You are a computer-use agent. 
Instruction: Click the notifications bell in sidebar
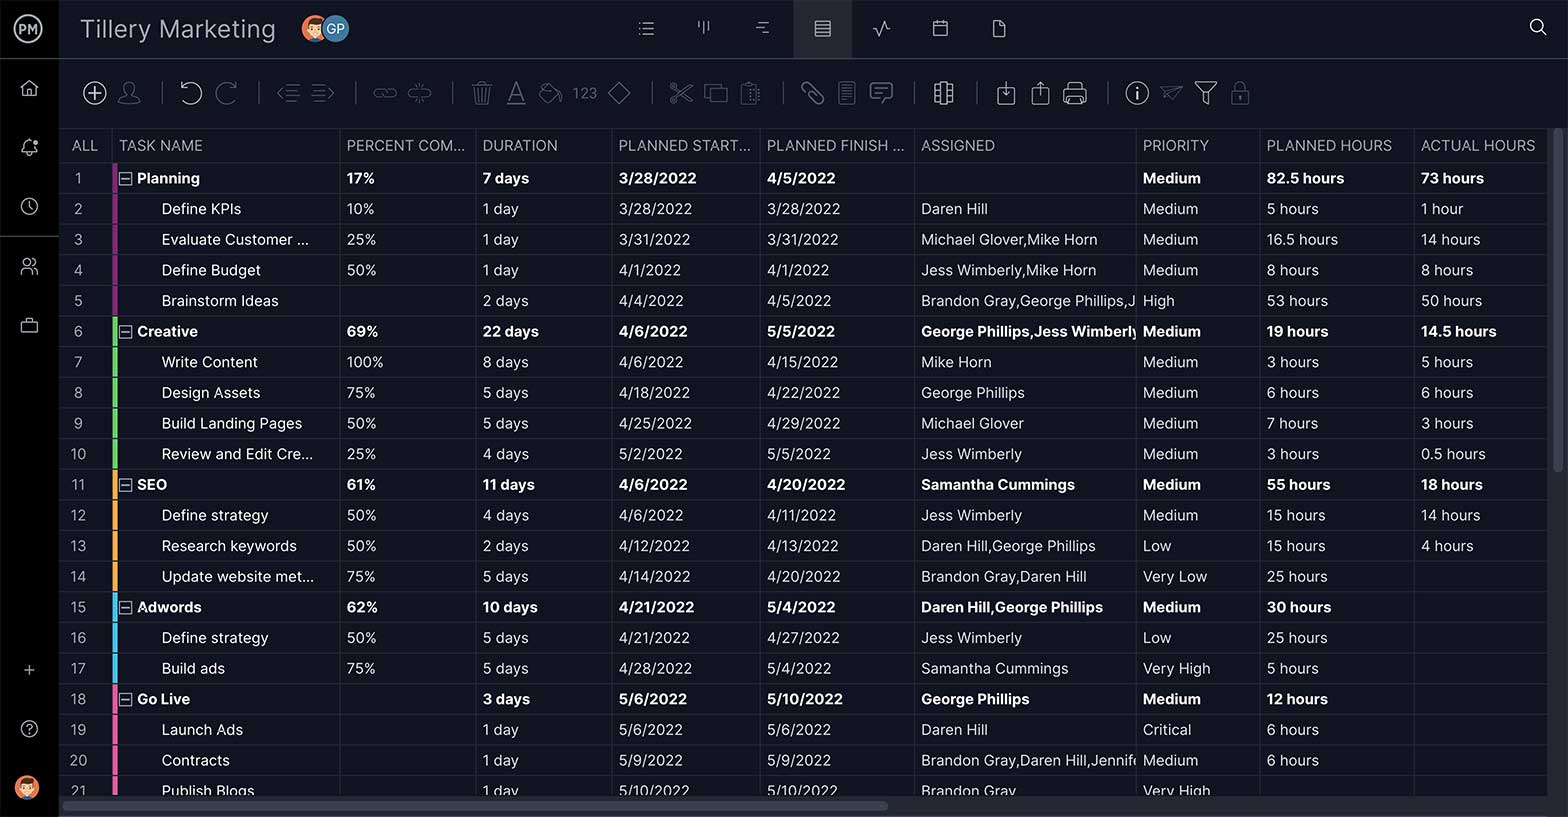29,147
